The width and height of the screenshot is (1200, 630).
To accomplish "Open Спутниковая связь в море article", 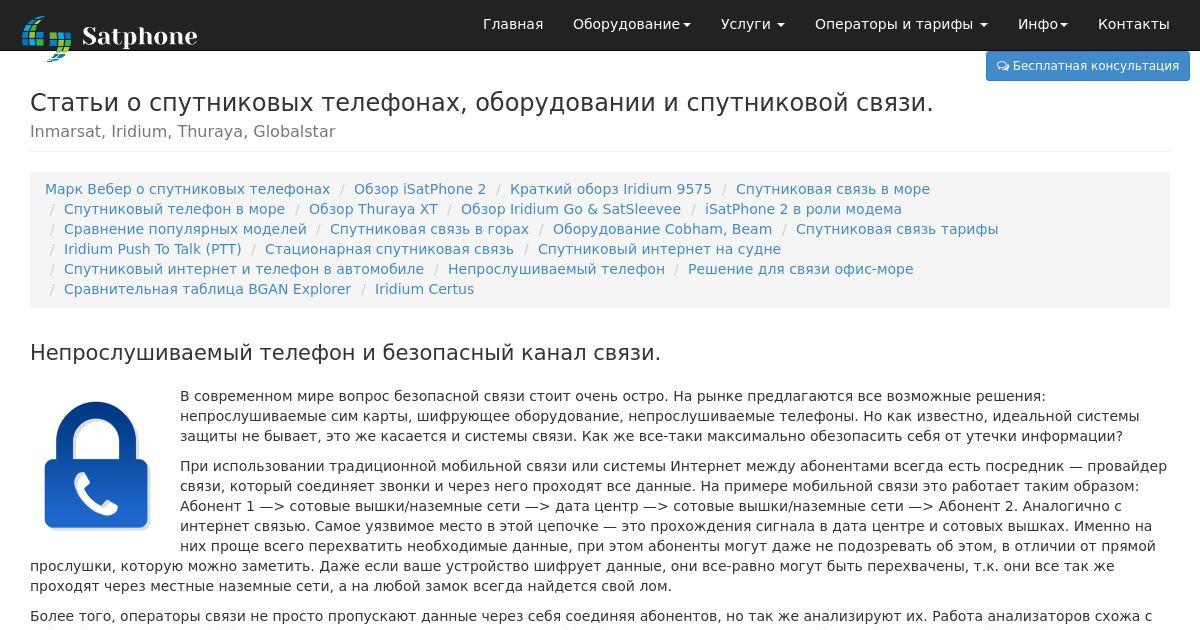I will (833, 189).
